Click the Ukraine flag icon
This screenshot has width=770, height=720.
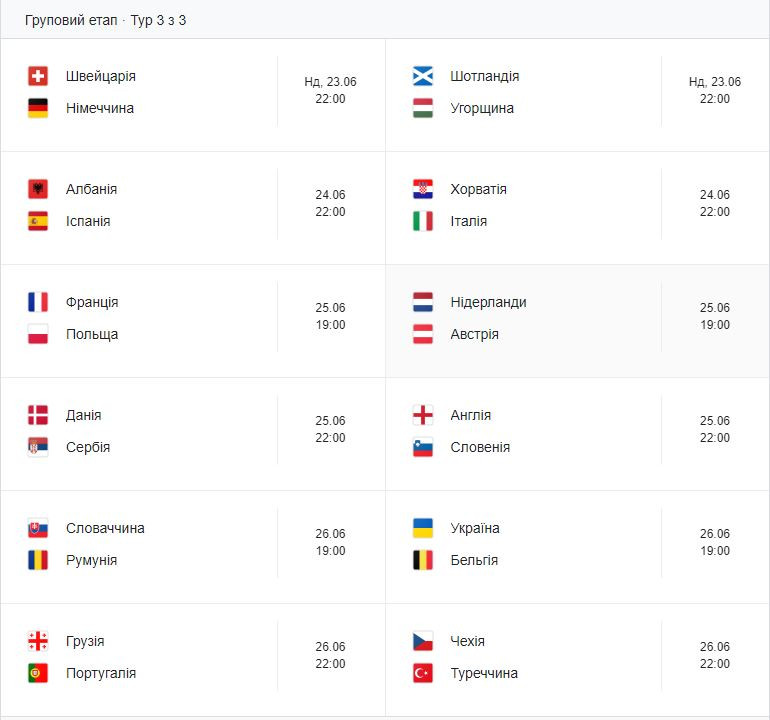point(422,528)
